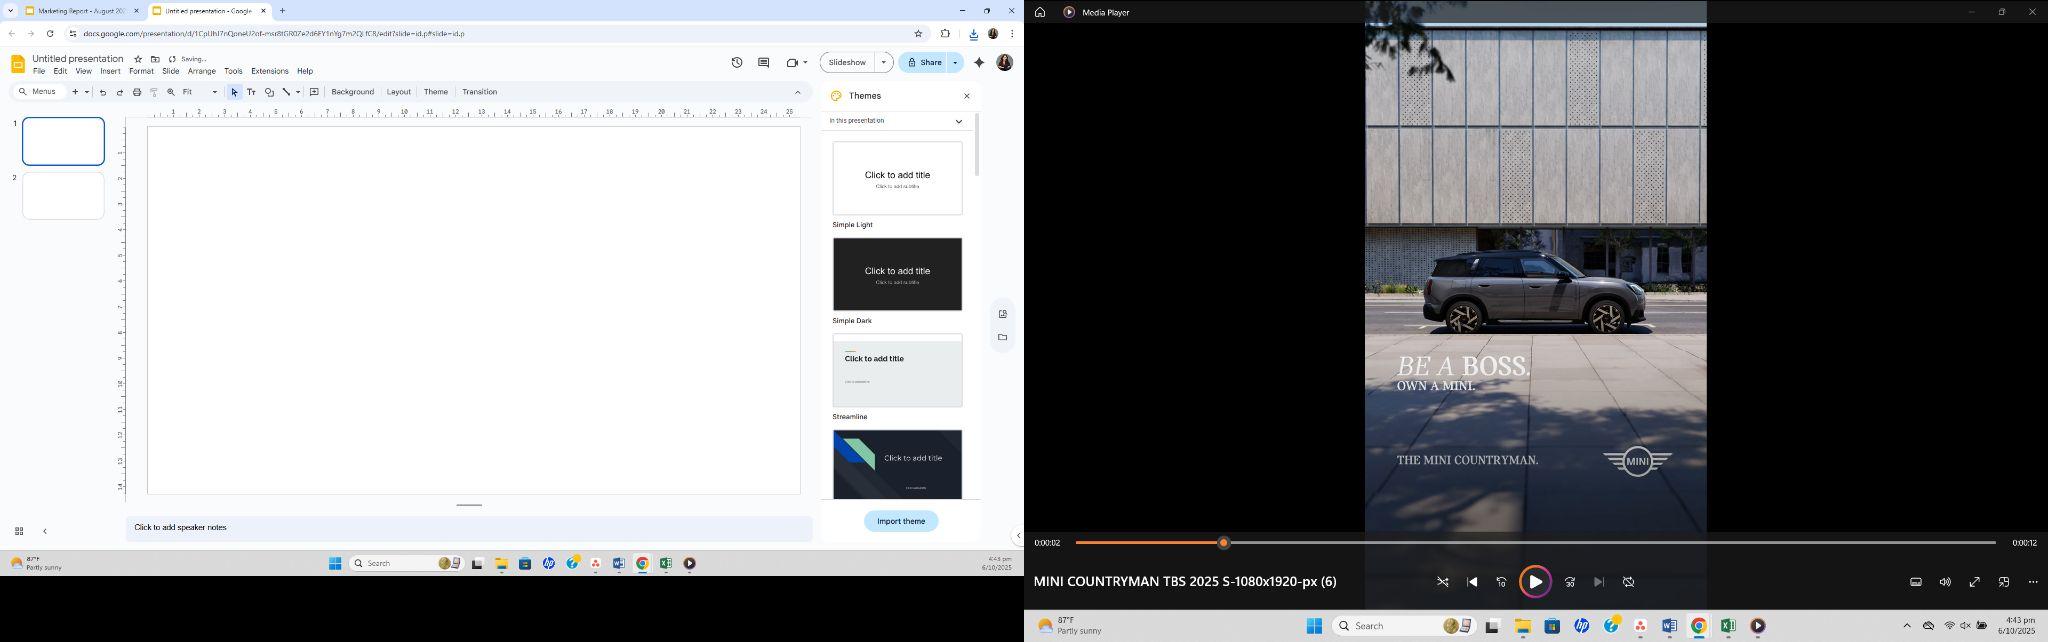This screenshot has width=2048, height=642.
Task: Open the new slide layout dropdown arrow
Action: pyautogui.click(x=87, y=92)
